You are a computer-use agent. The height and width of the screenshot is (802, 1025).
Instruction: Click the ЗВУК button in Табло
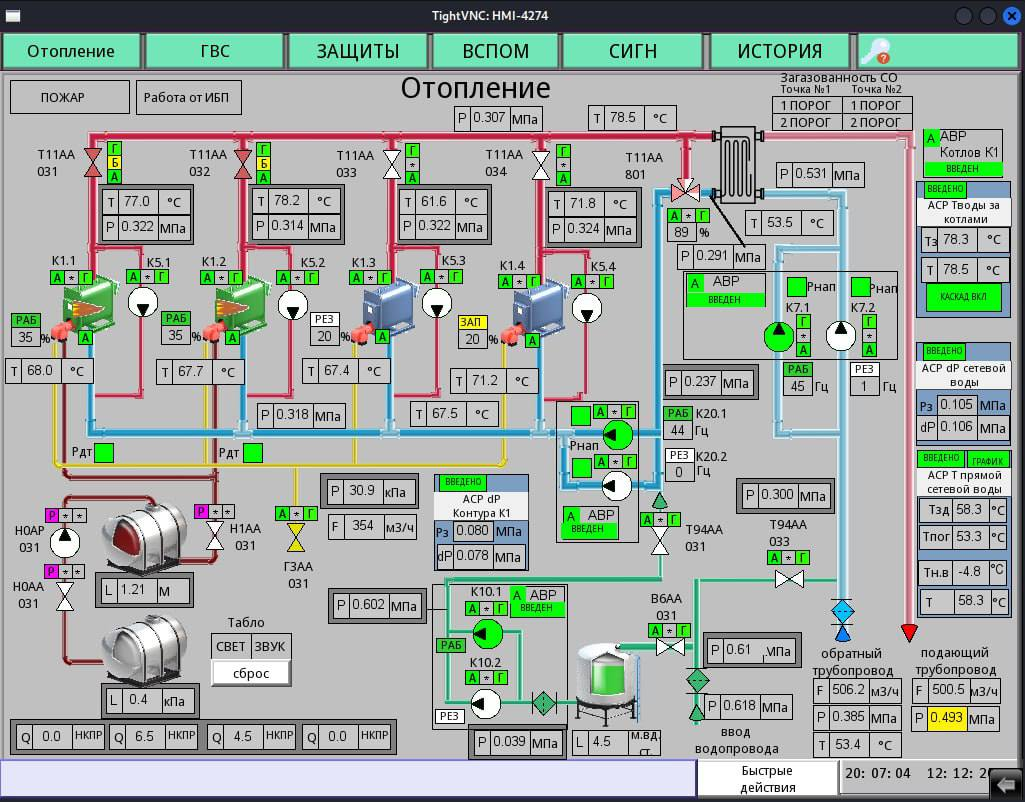pyautogui.click(x=270, y=646)
